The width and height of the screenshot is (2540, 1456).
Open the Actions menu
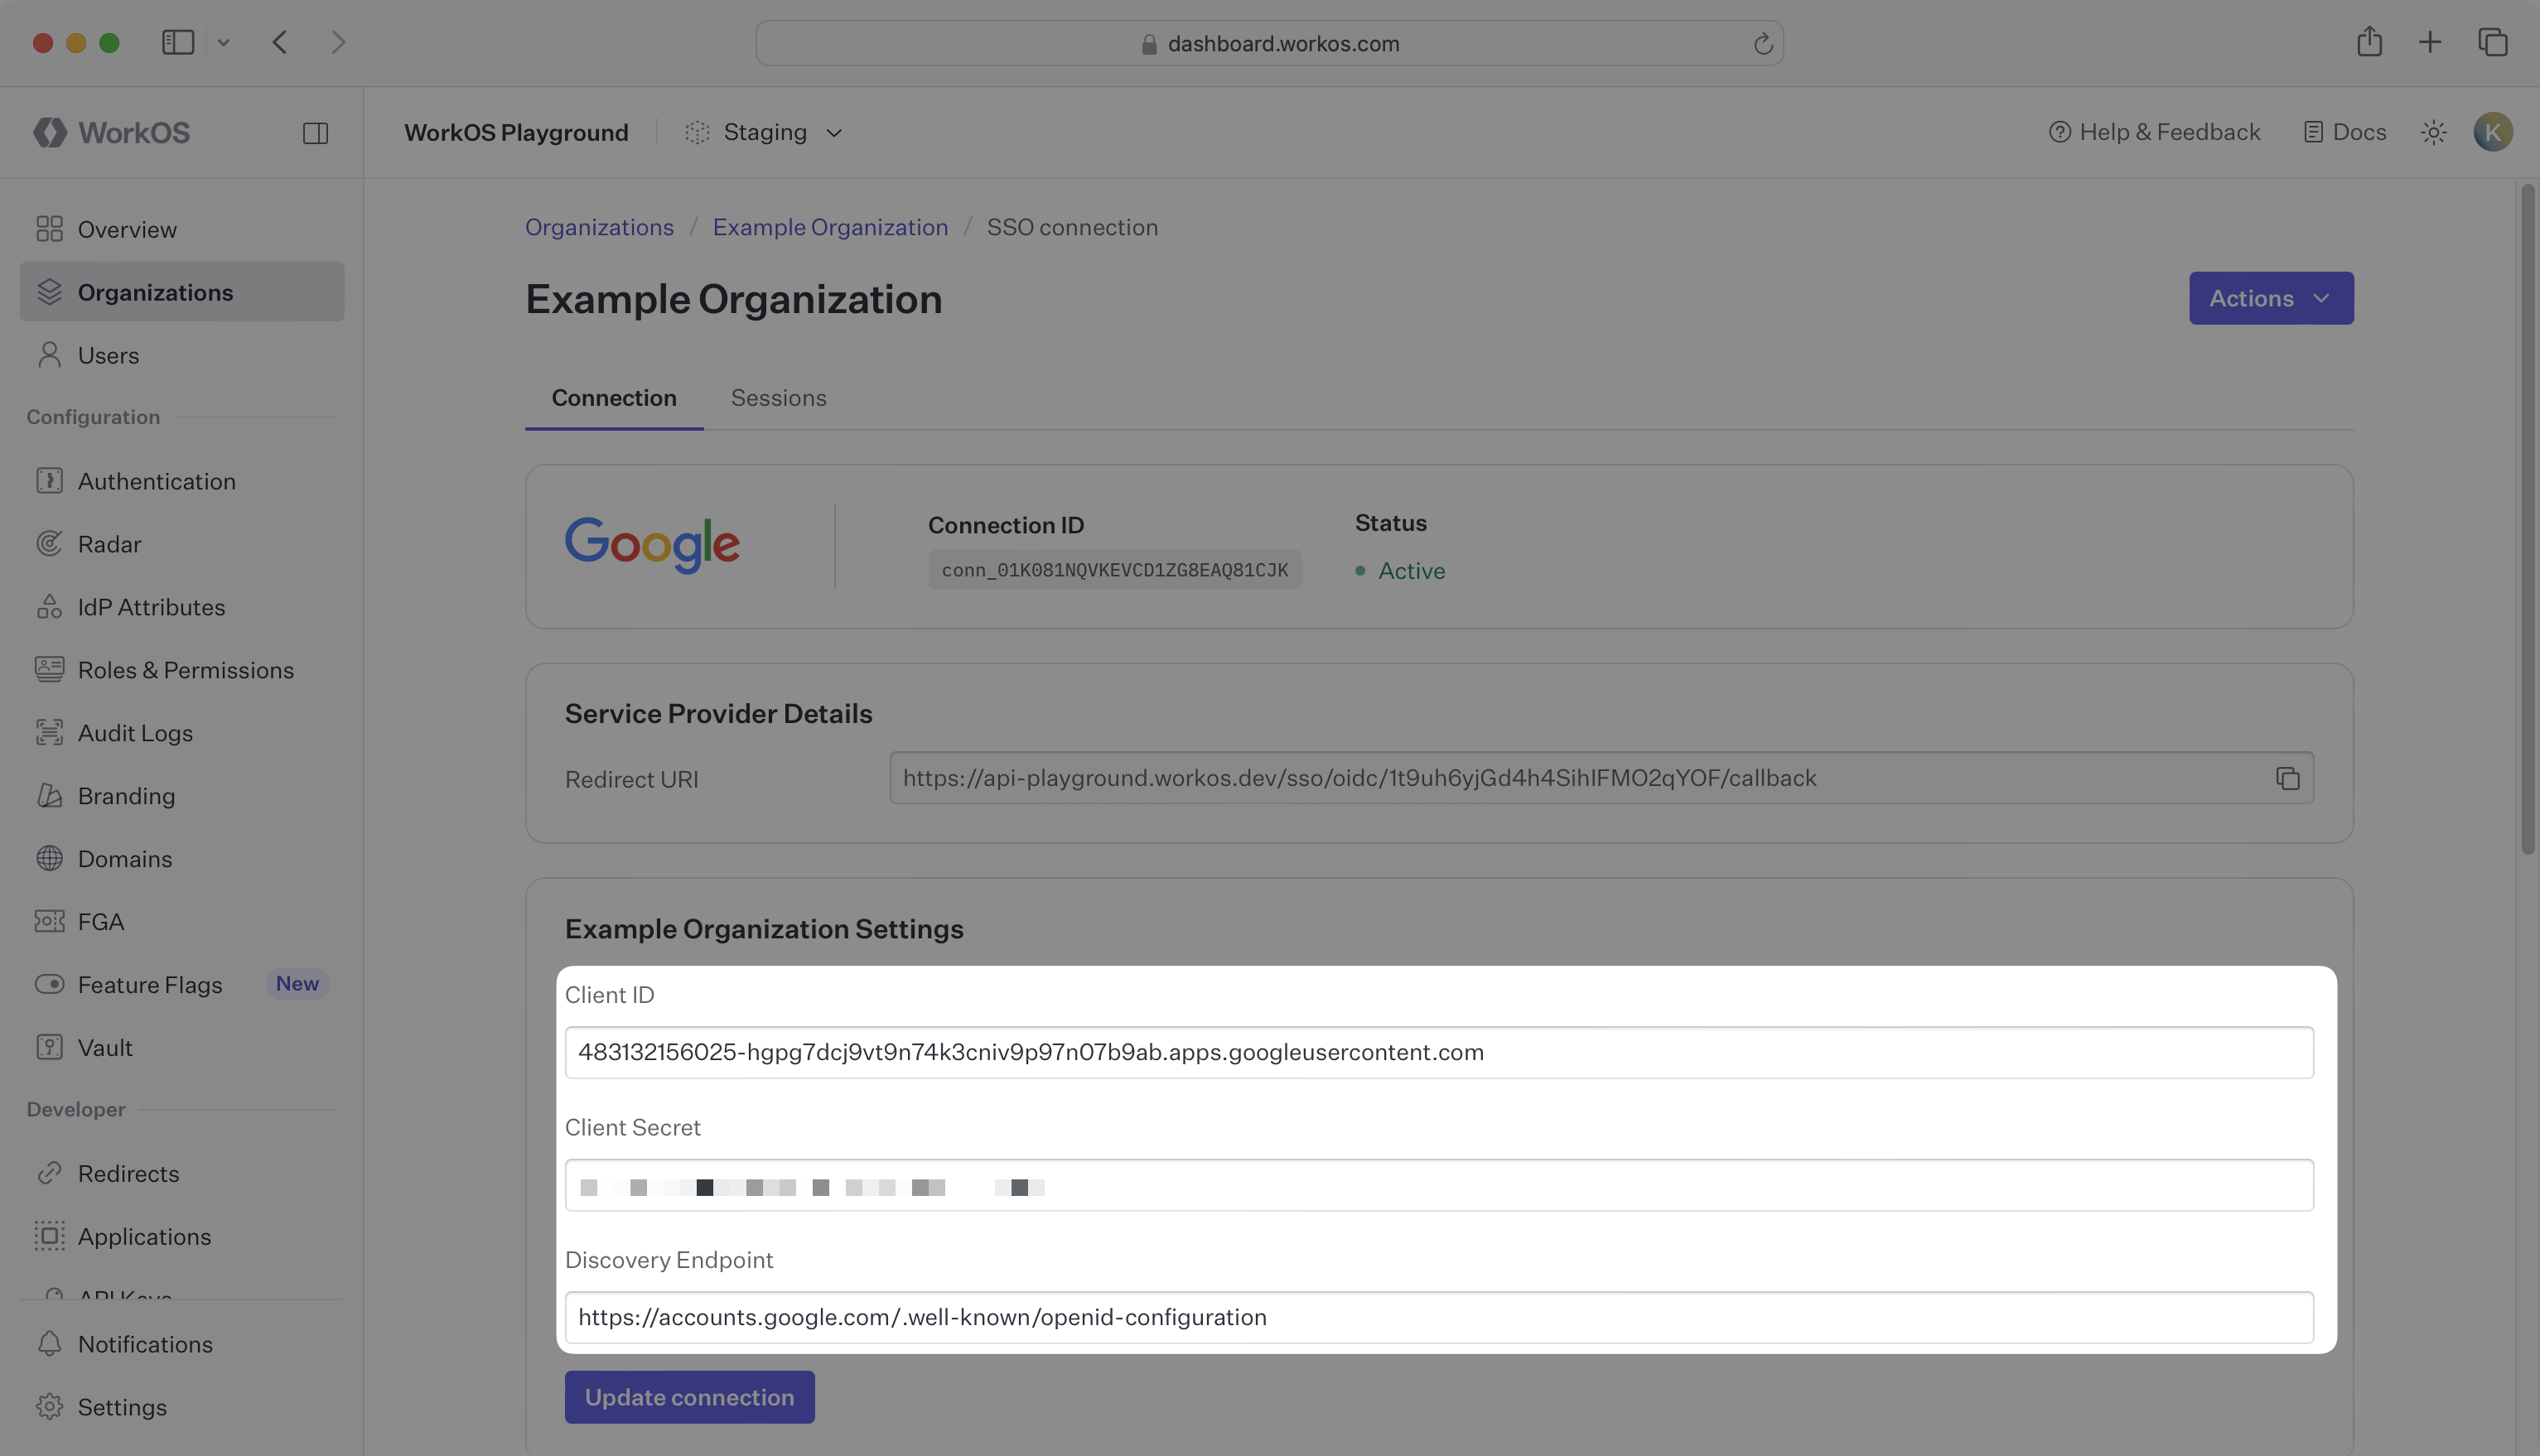point(2270,297)
